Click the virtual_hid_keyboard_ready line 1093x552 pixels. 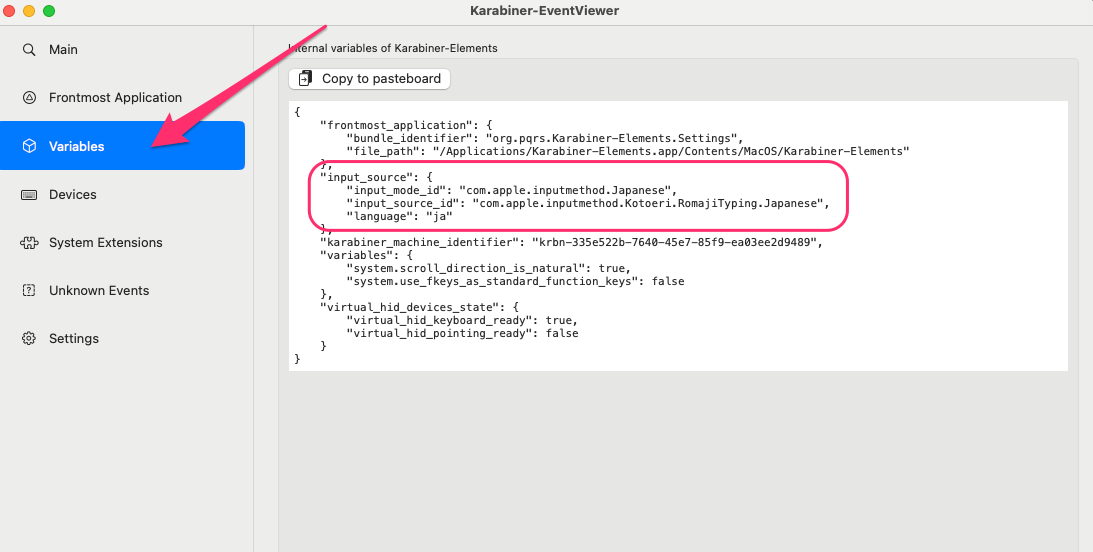point(462,321)
